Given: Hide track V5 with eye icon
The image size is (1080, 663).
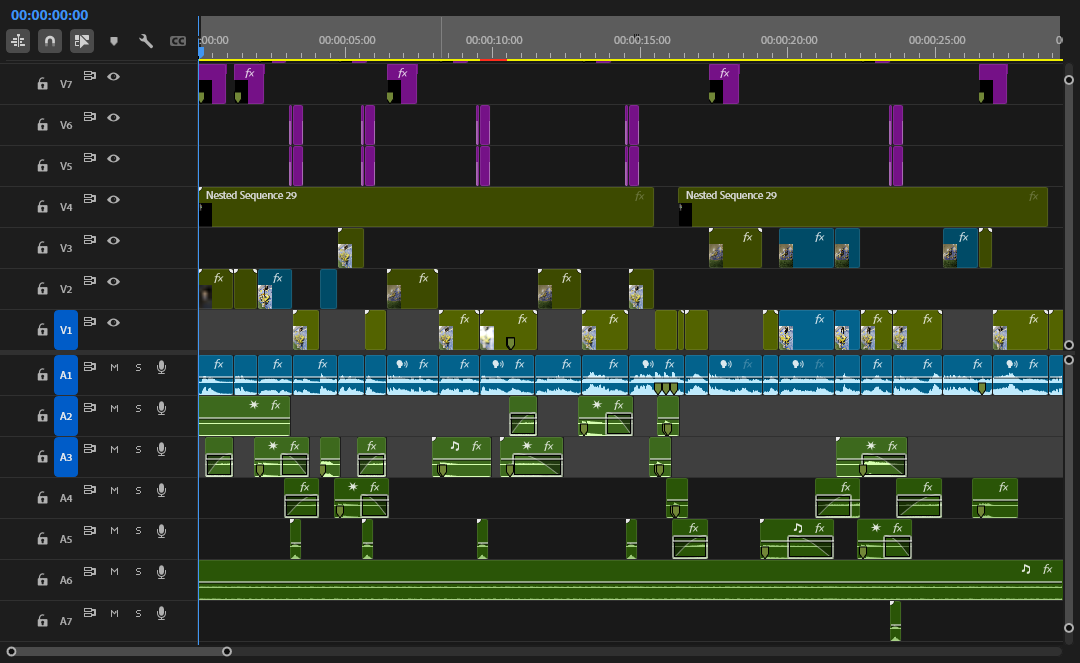Looking at the screenshot, I should point(114,158).
